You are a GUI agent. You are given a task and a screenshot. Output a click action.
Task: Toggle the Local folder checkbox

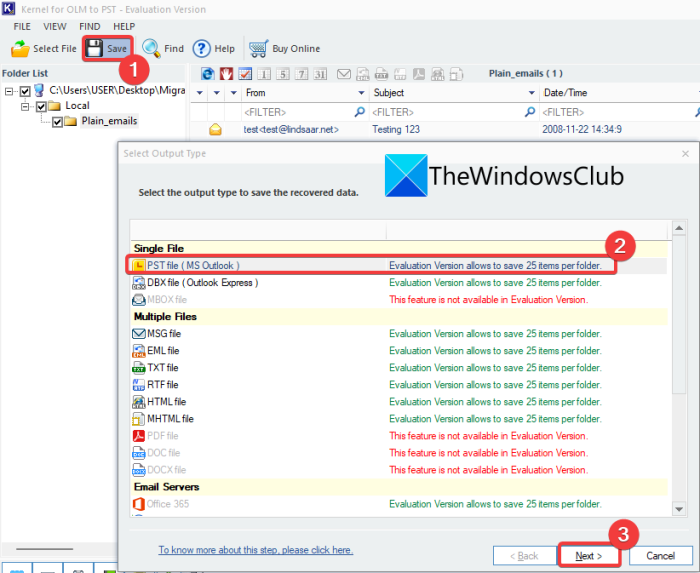tap(41, 106)
